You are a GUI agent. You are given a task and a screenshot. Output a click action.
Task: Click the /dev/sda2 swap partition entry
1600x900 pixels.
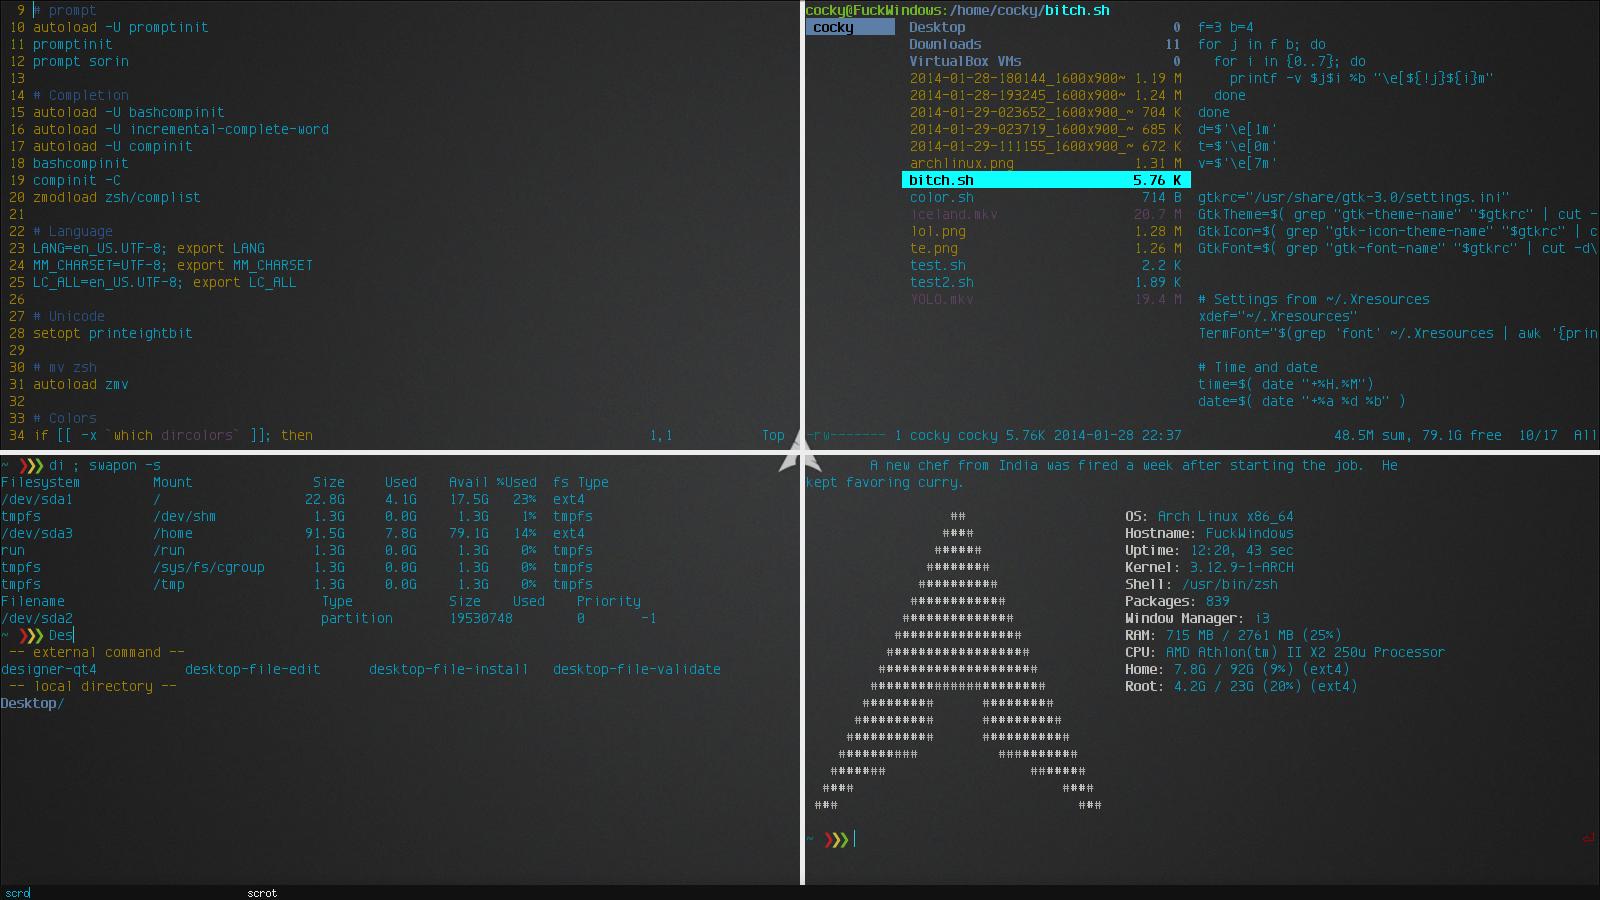point(37,618)
